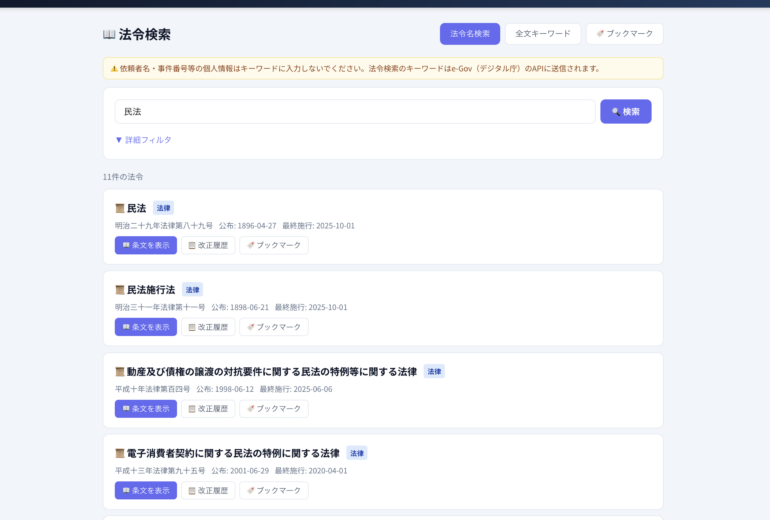Switch to the 全文キーワード tab
770x520 pixels.
click(x=542, y=34)
